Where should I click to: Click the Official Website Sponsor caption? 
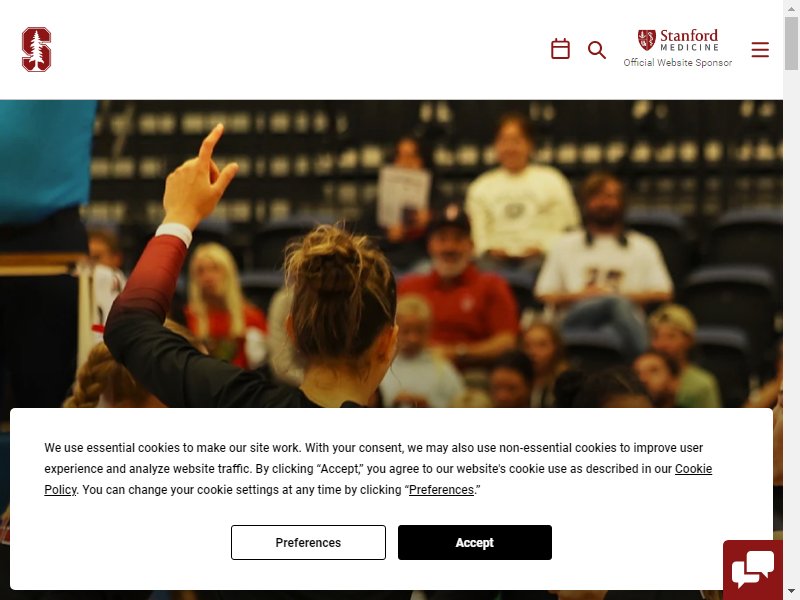pos(678,62)
